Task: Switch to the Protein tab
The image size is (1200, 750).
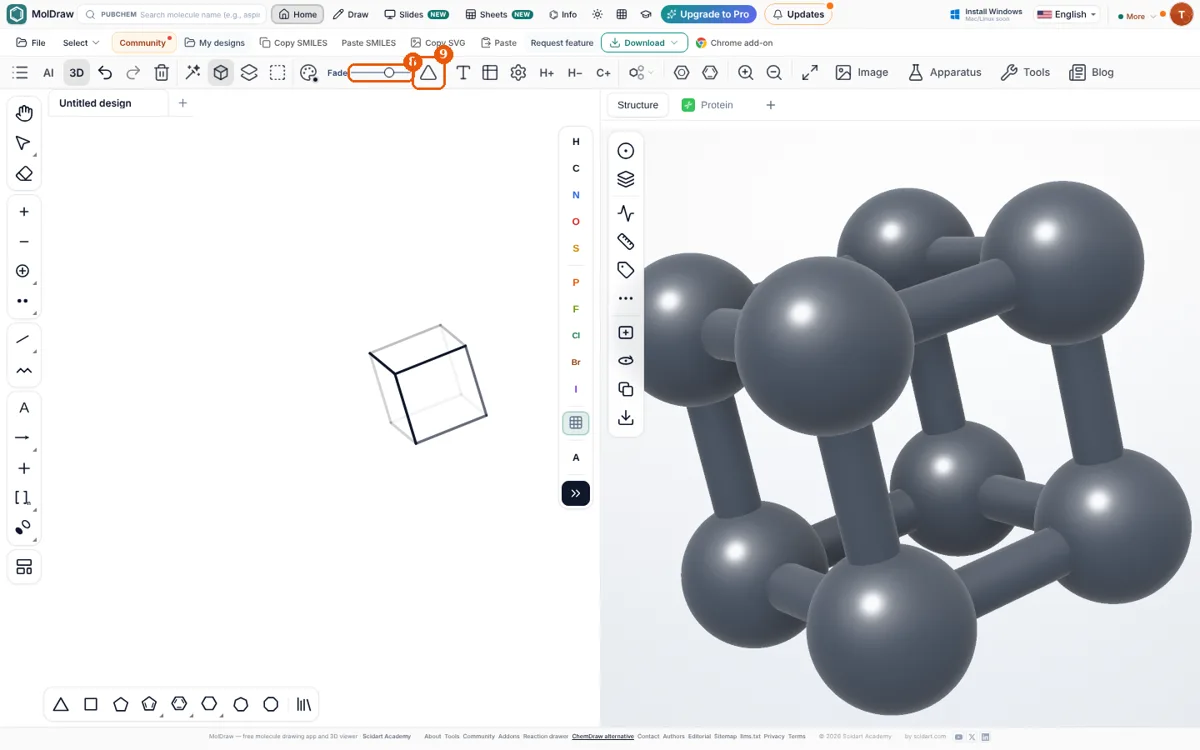Action: coord(707,105)
